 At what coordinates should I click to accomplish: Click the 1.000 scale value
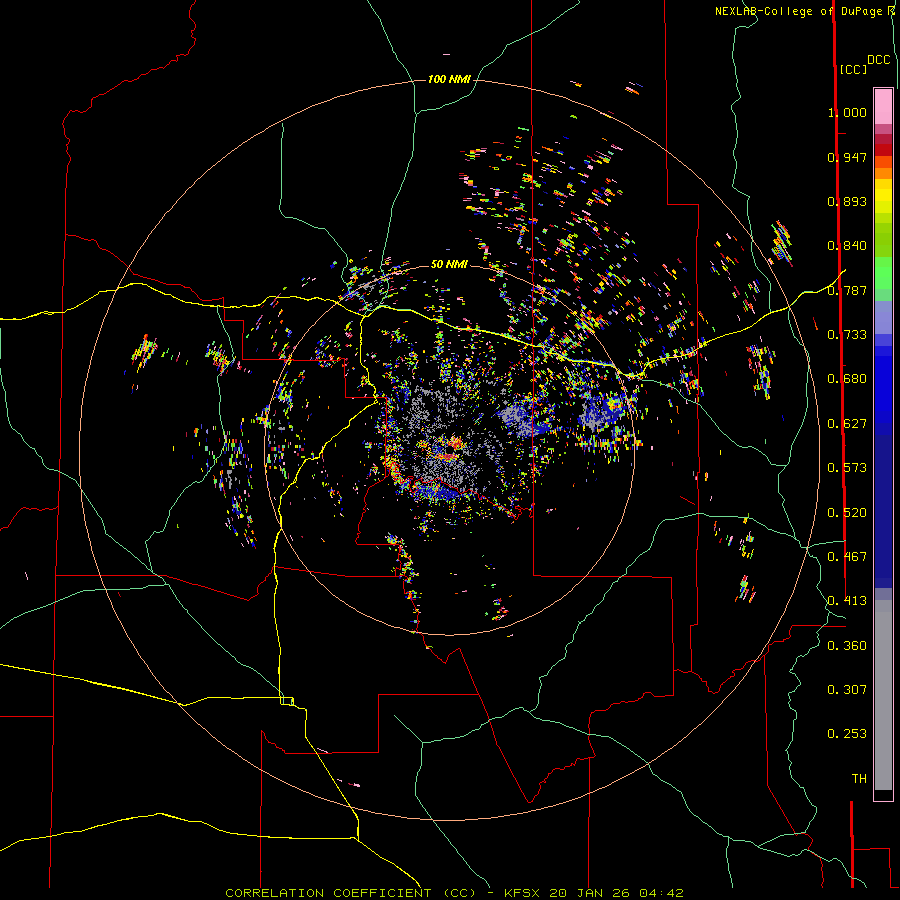click(847, 112)
